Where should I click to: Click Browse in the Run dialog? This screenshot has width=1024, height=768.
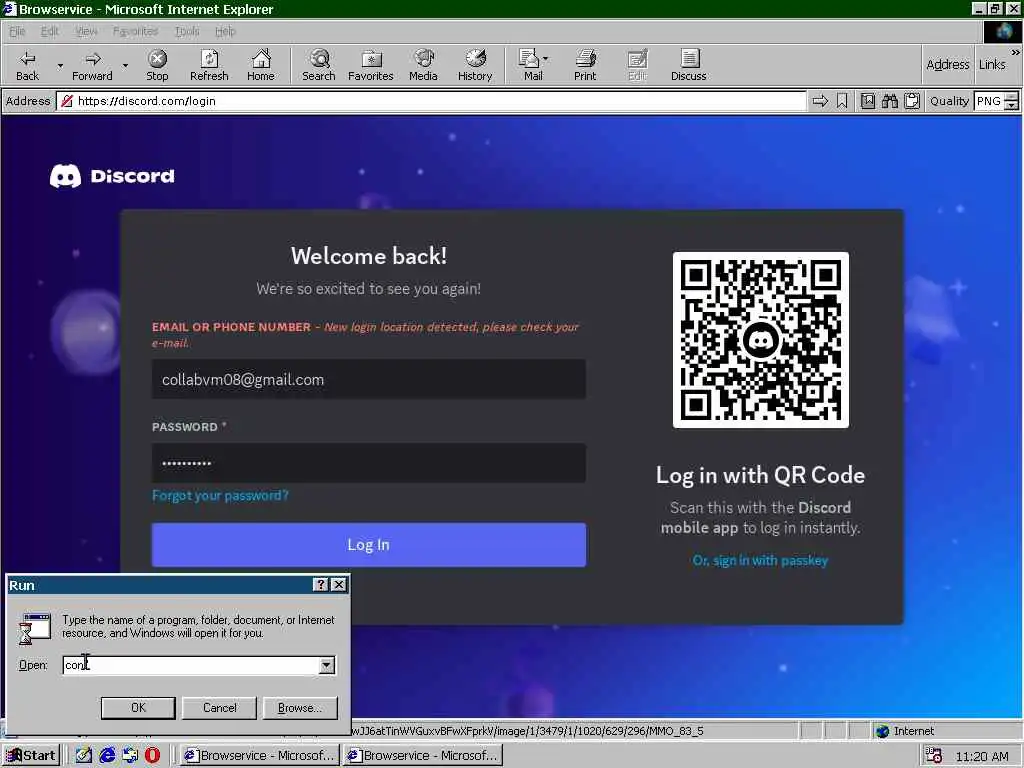point(300,708)
